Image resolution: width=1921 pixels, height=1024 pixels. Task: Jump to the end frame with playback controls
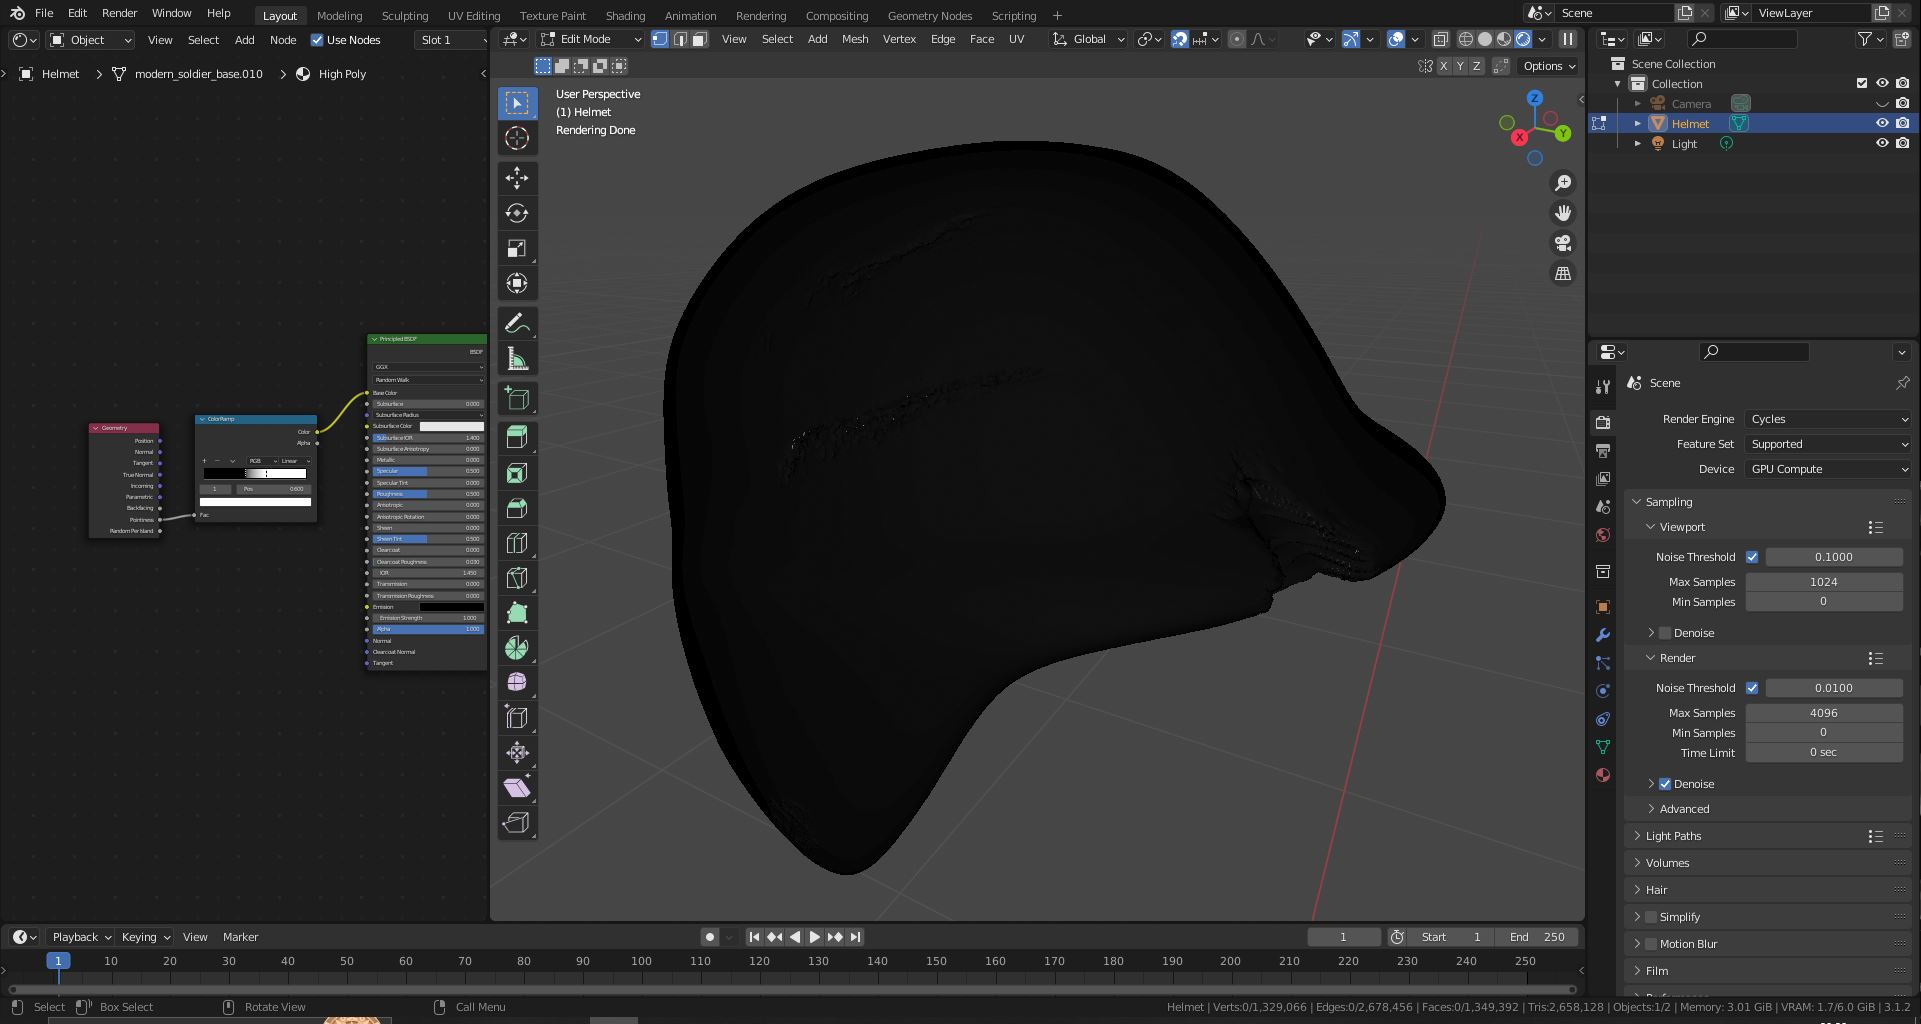[855, 937]
